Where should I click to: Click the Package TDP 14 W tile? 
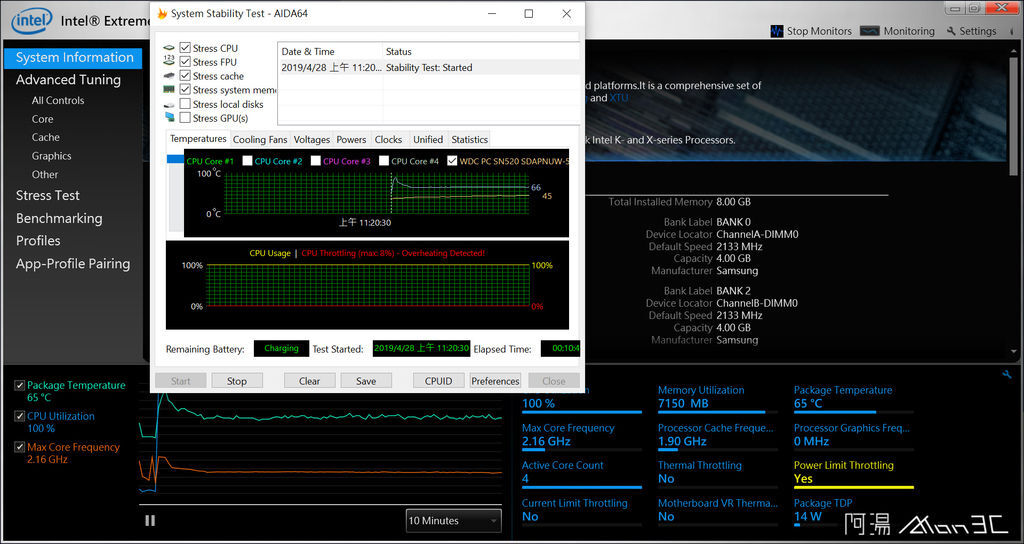853,511
